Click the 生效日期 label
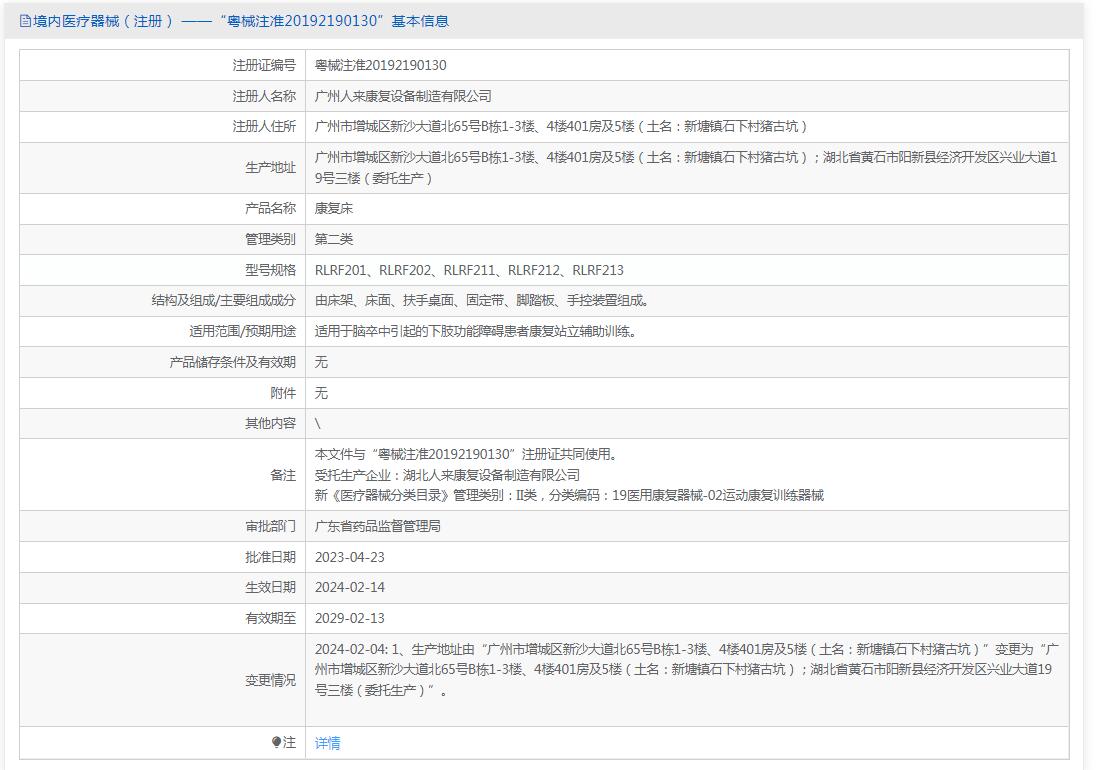This screenshot has height=770, width=1111. click(x=270, y=587)
